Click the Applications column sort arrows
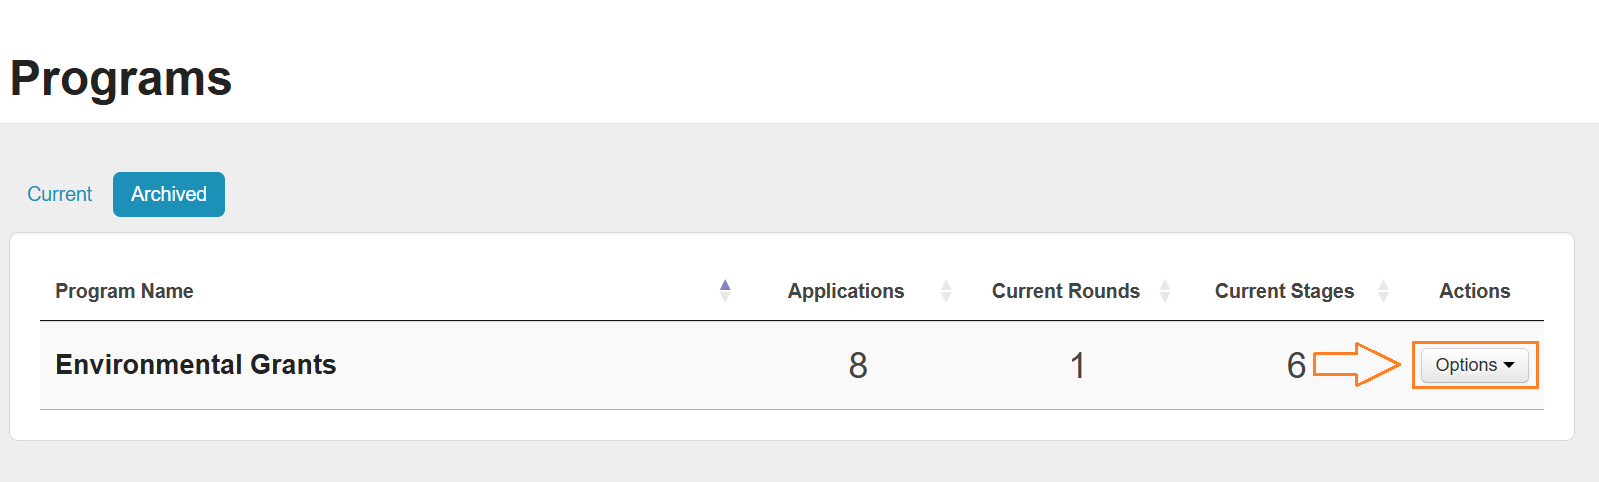The height and width of the screenshot is (482, 1599). coord(946,291)
